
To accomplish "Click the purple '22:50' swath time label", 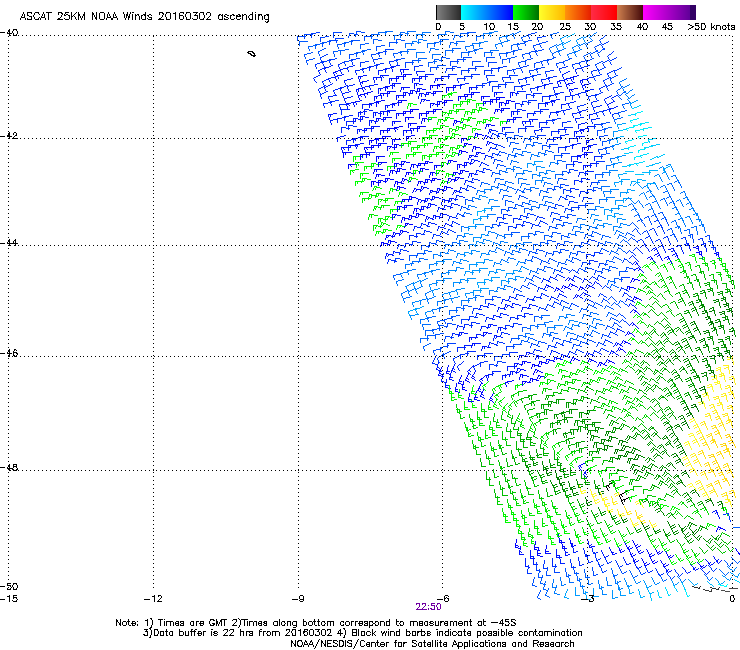I will click(x=429, y=607).
